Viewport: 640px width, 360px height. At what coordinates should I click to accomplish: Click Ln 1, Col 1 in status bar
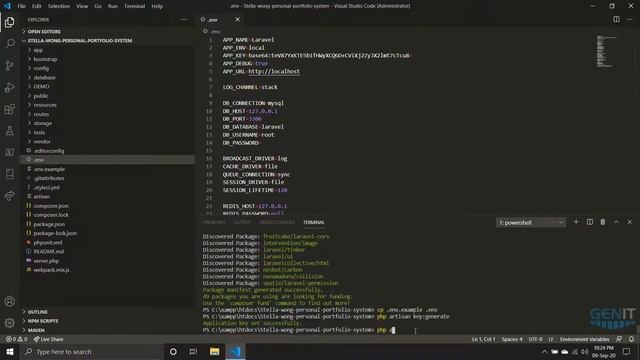[483, 339]
